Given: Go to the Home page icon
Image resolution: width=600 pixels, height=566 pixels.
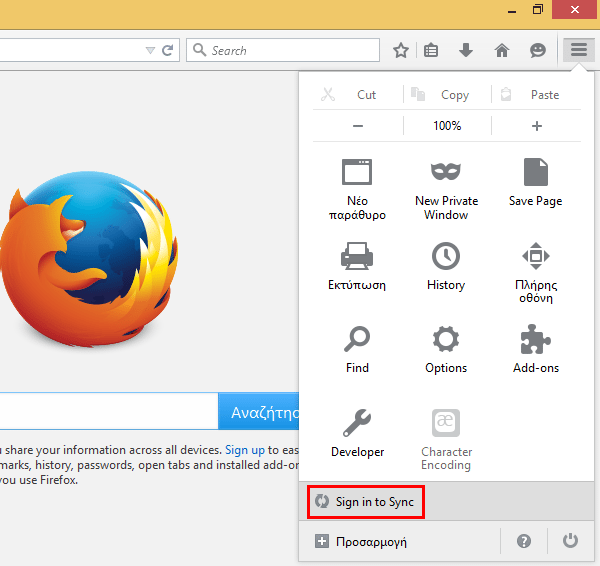Looking at the screenshot, I should click(x=502, y=50).
